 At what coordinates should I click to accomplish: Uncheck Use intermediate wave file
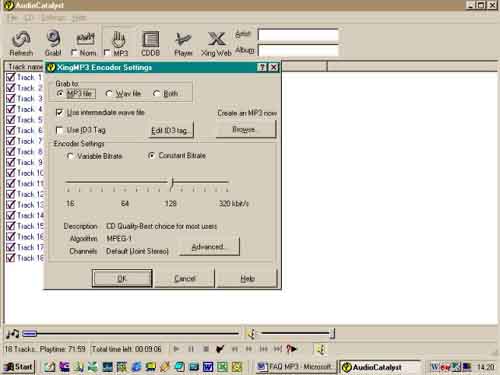tap(59, 112)
